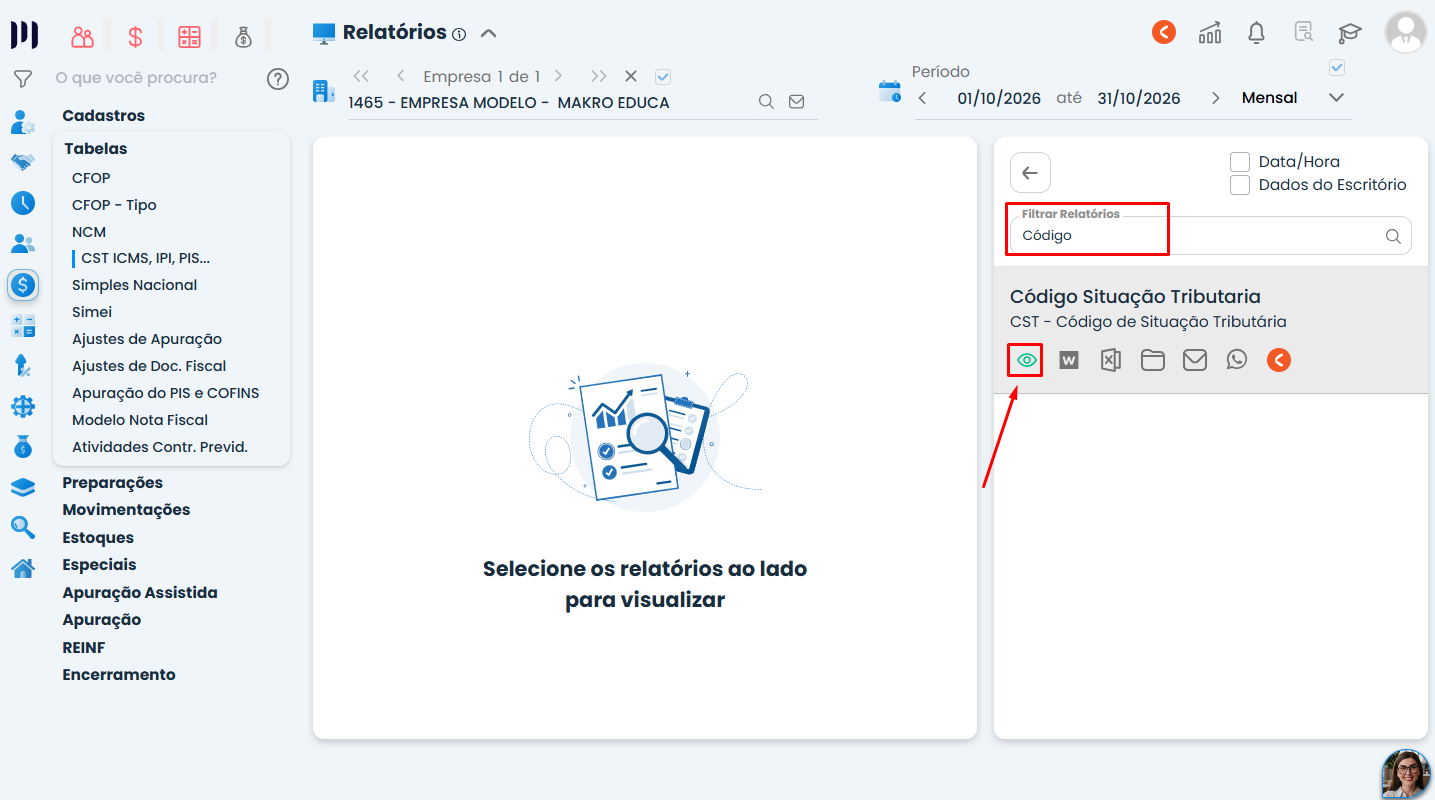
Task: Go to the home icon in sidebar
Action: (x=23, y=569)
